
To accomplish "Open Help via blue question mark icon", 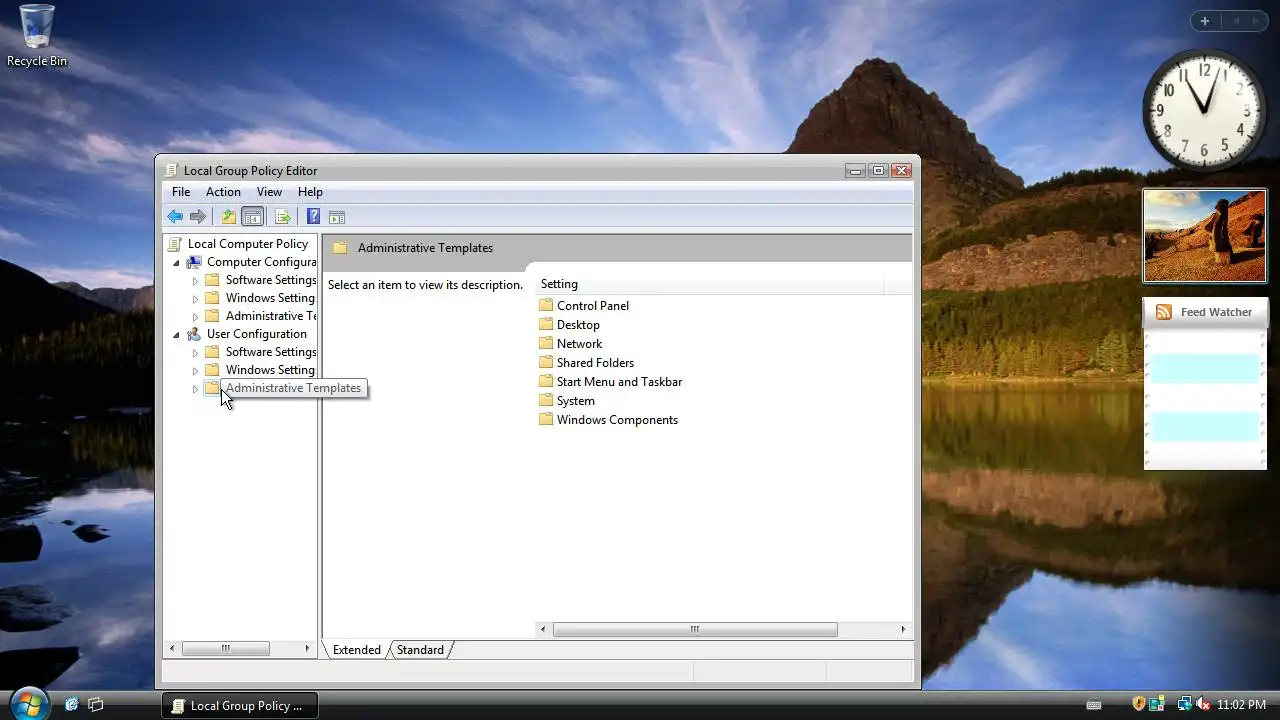I will pyautogui.click(x=313, y=217).
